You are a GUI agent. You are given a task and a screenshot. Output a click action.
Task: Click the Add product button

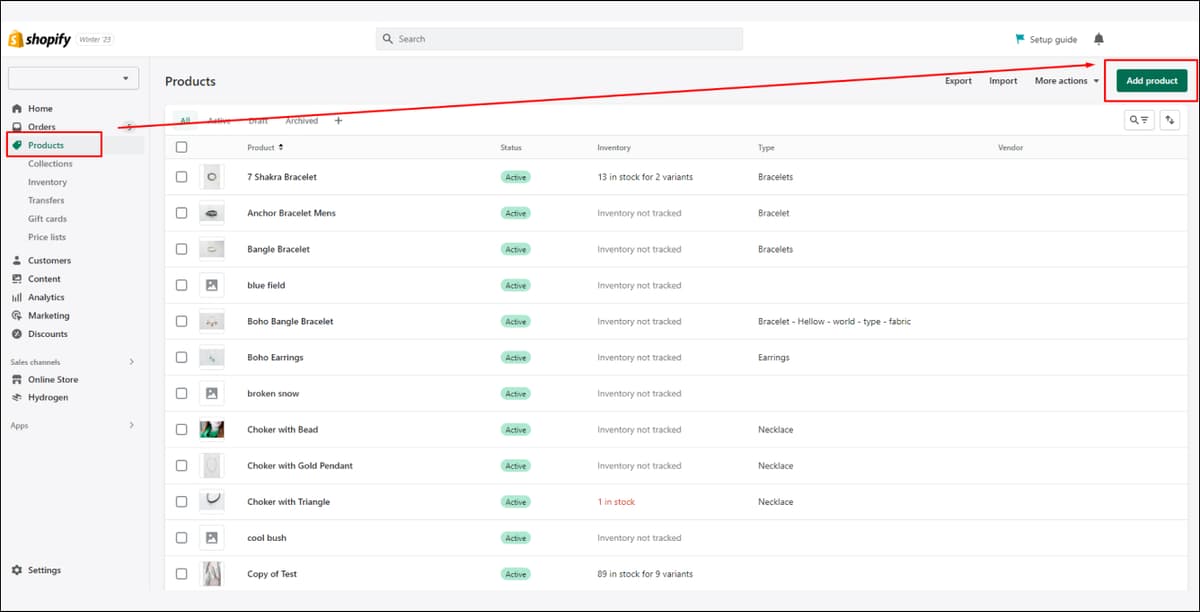click(x=1152, y=81)
